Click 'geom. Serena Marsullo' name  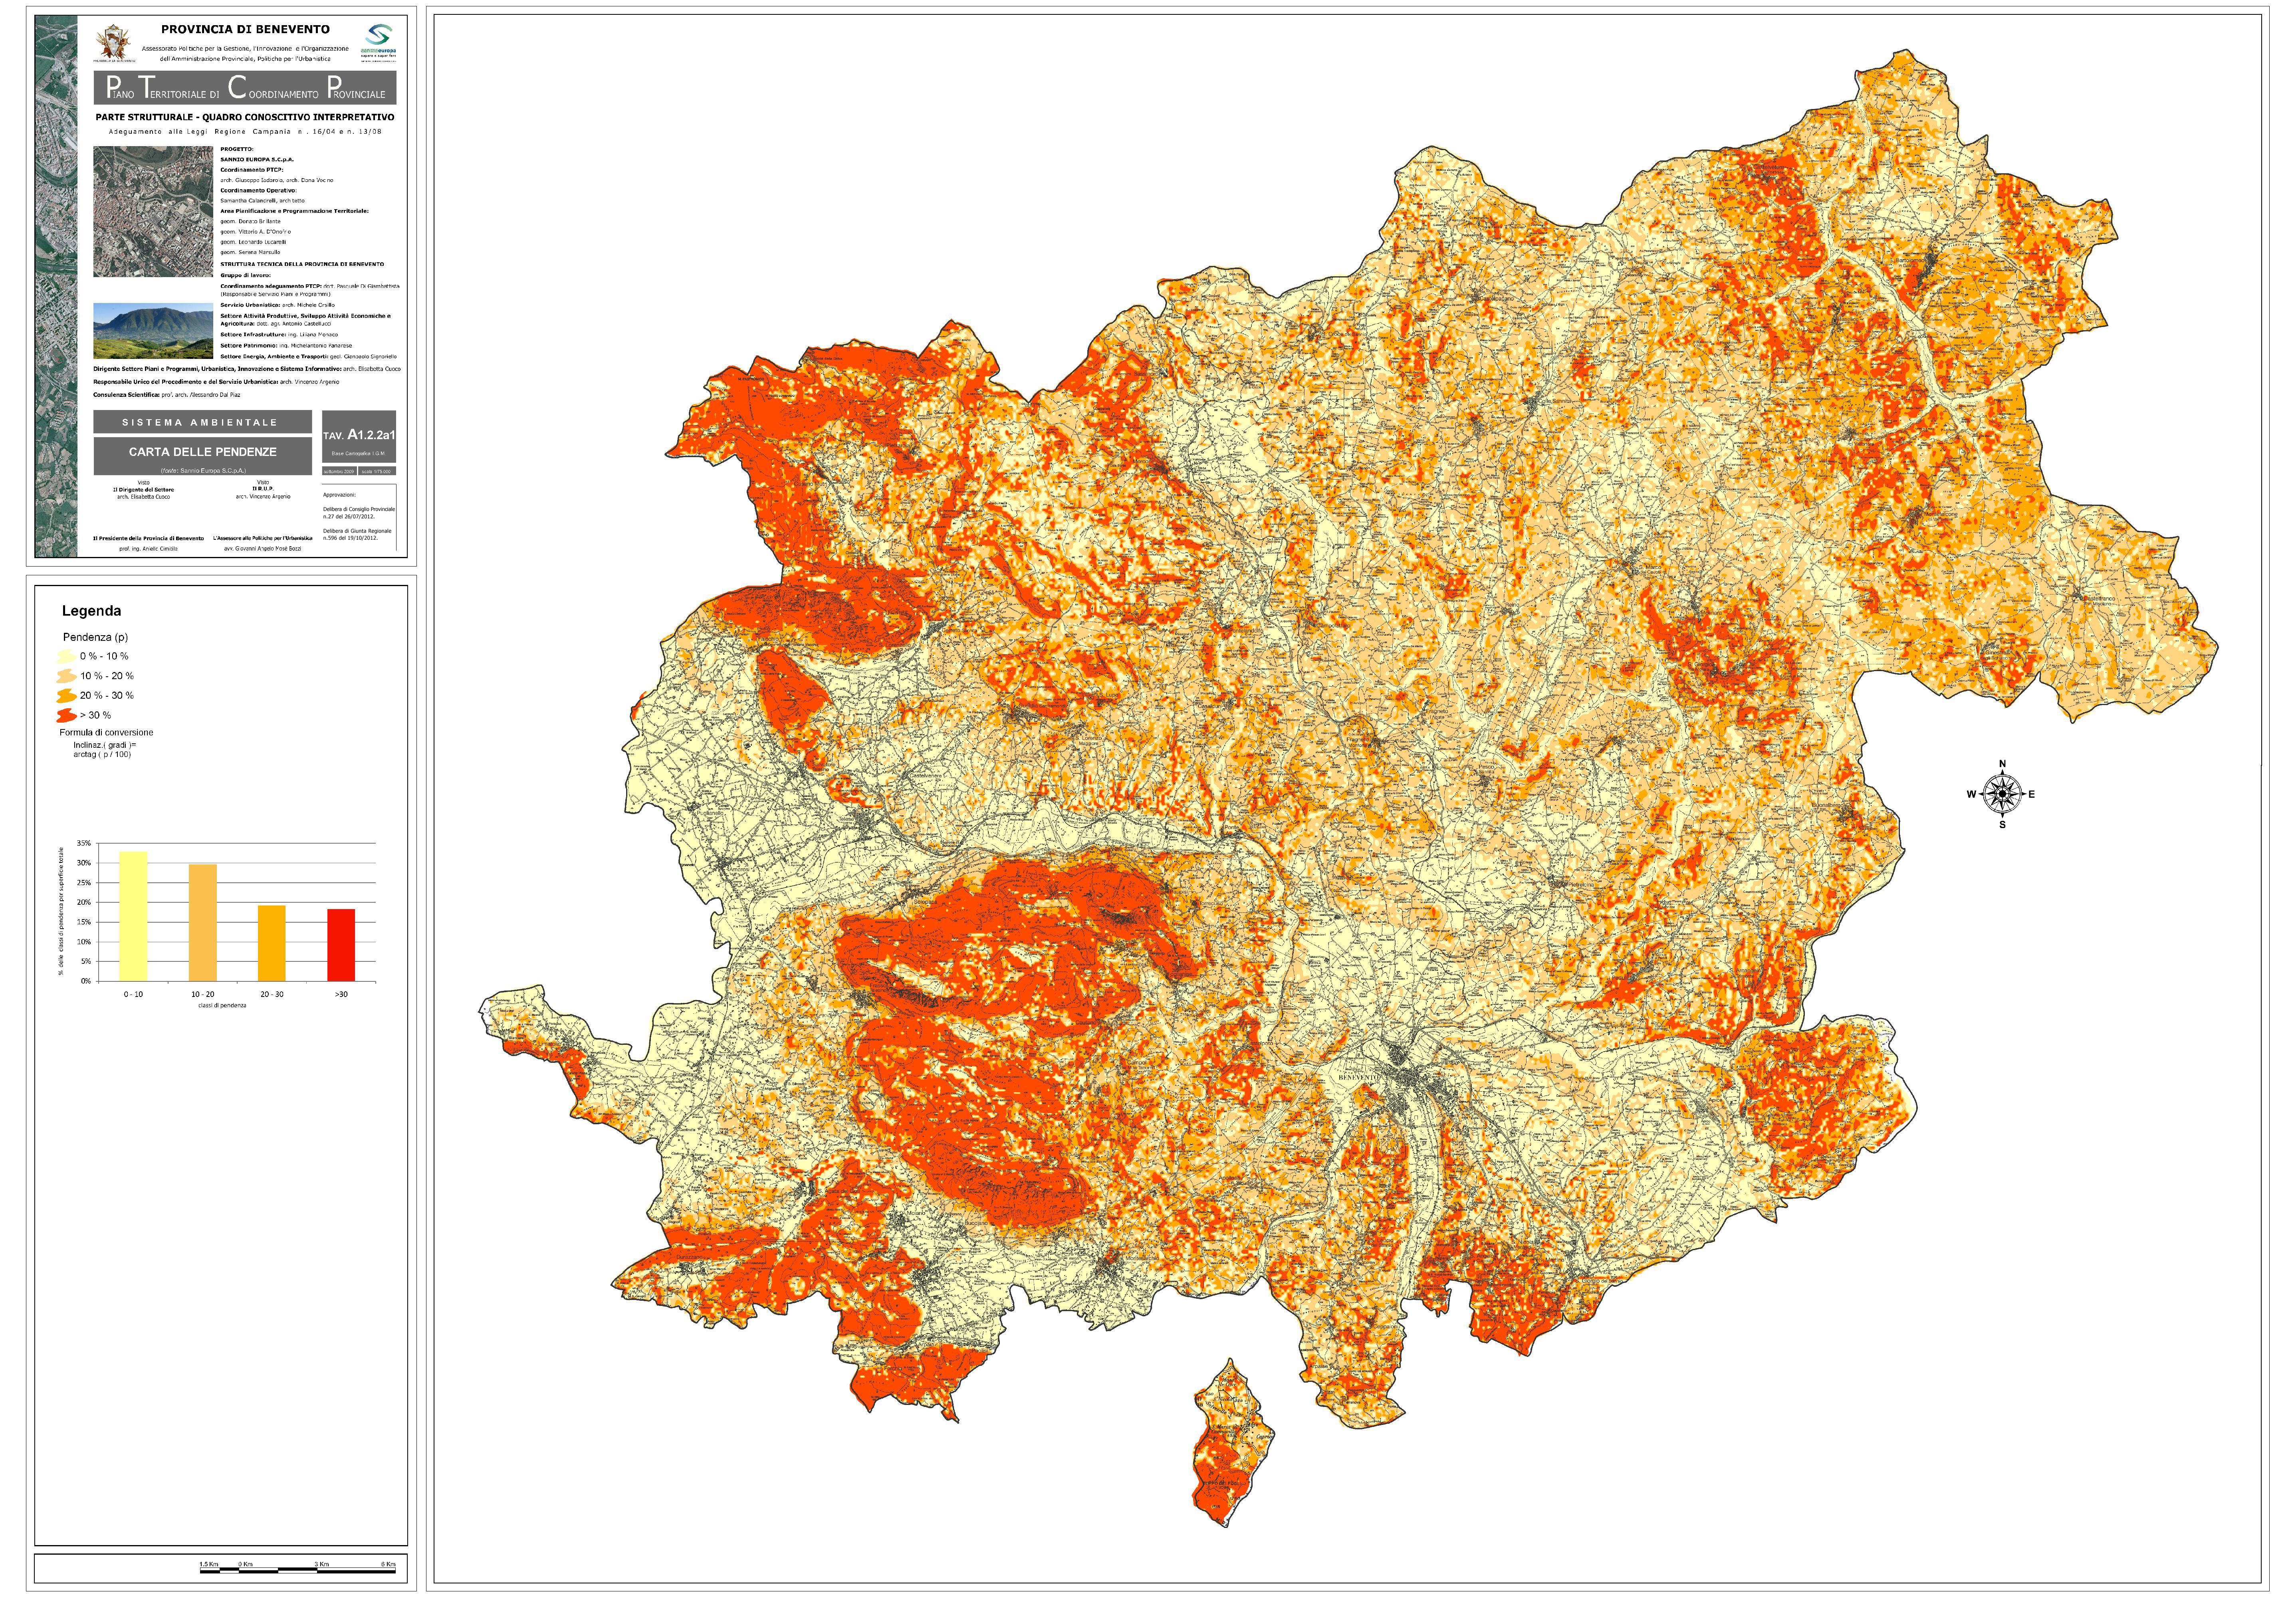click(250, 253)
